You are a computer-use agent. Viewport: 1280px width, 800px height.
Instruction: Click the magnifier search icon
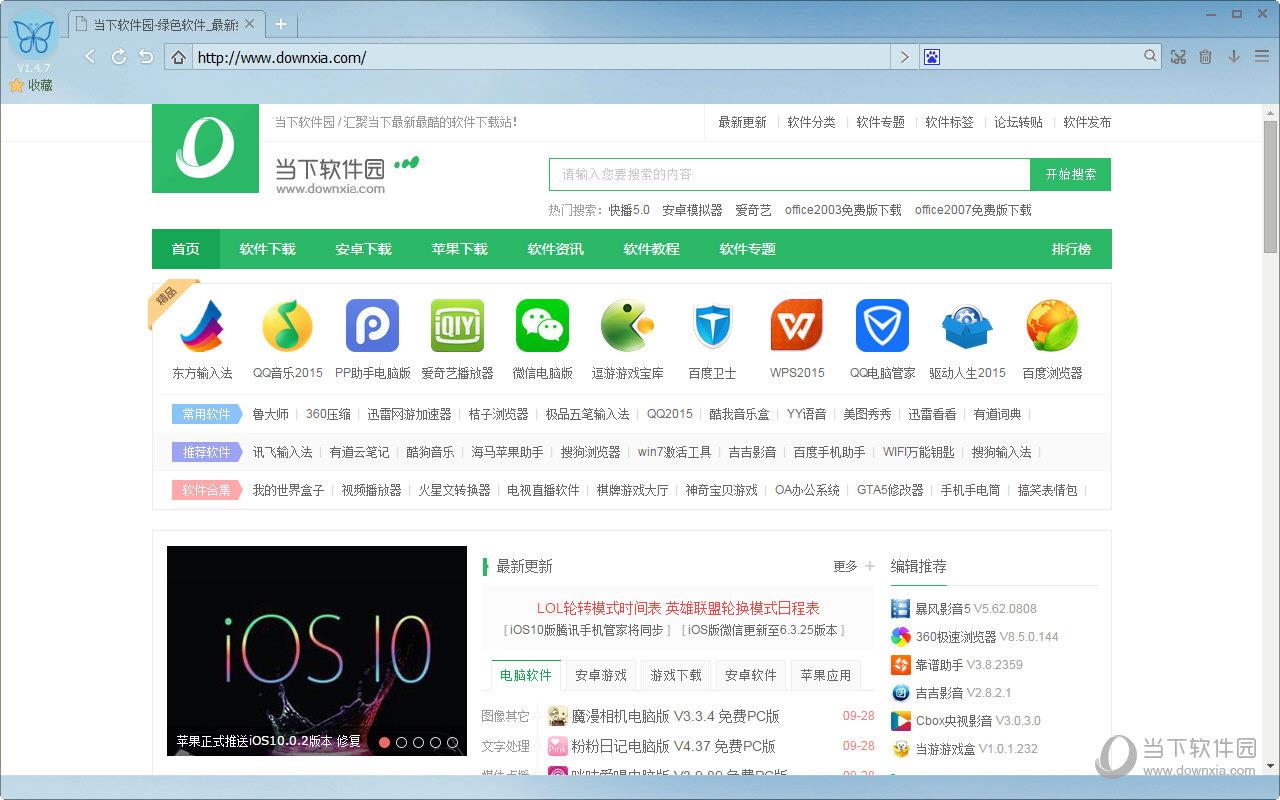1151,57
